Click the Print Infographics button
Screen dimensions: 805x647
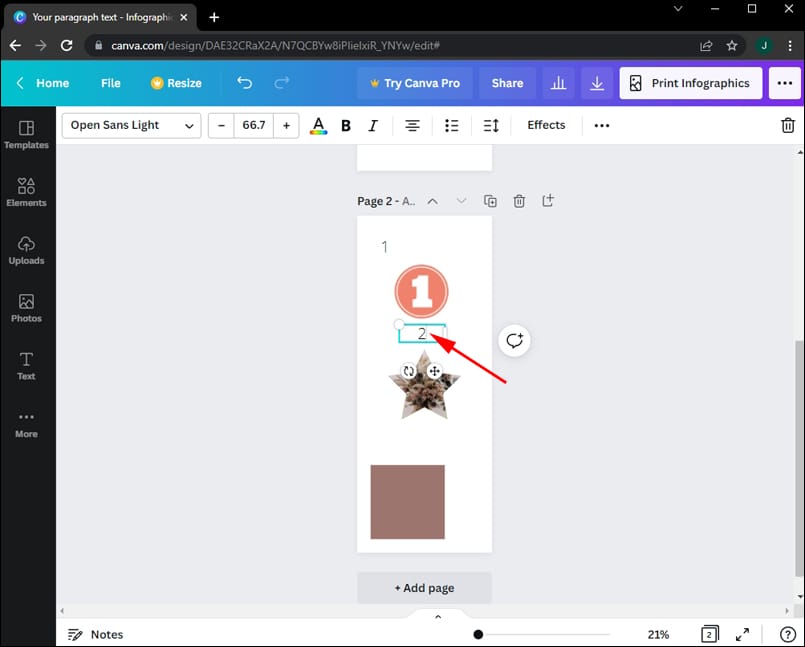[690, 83]
